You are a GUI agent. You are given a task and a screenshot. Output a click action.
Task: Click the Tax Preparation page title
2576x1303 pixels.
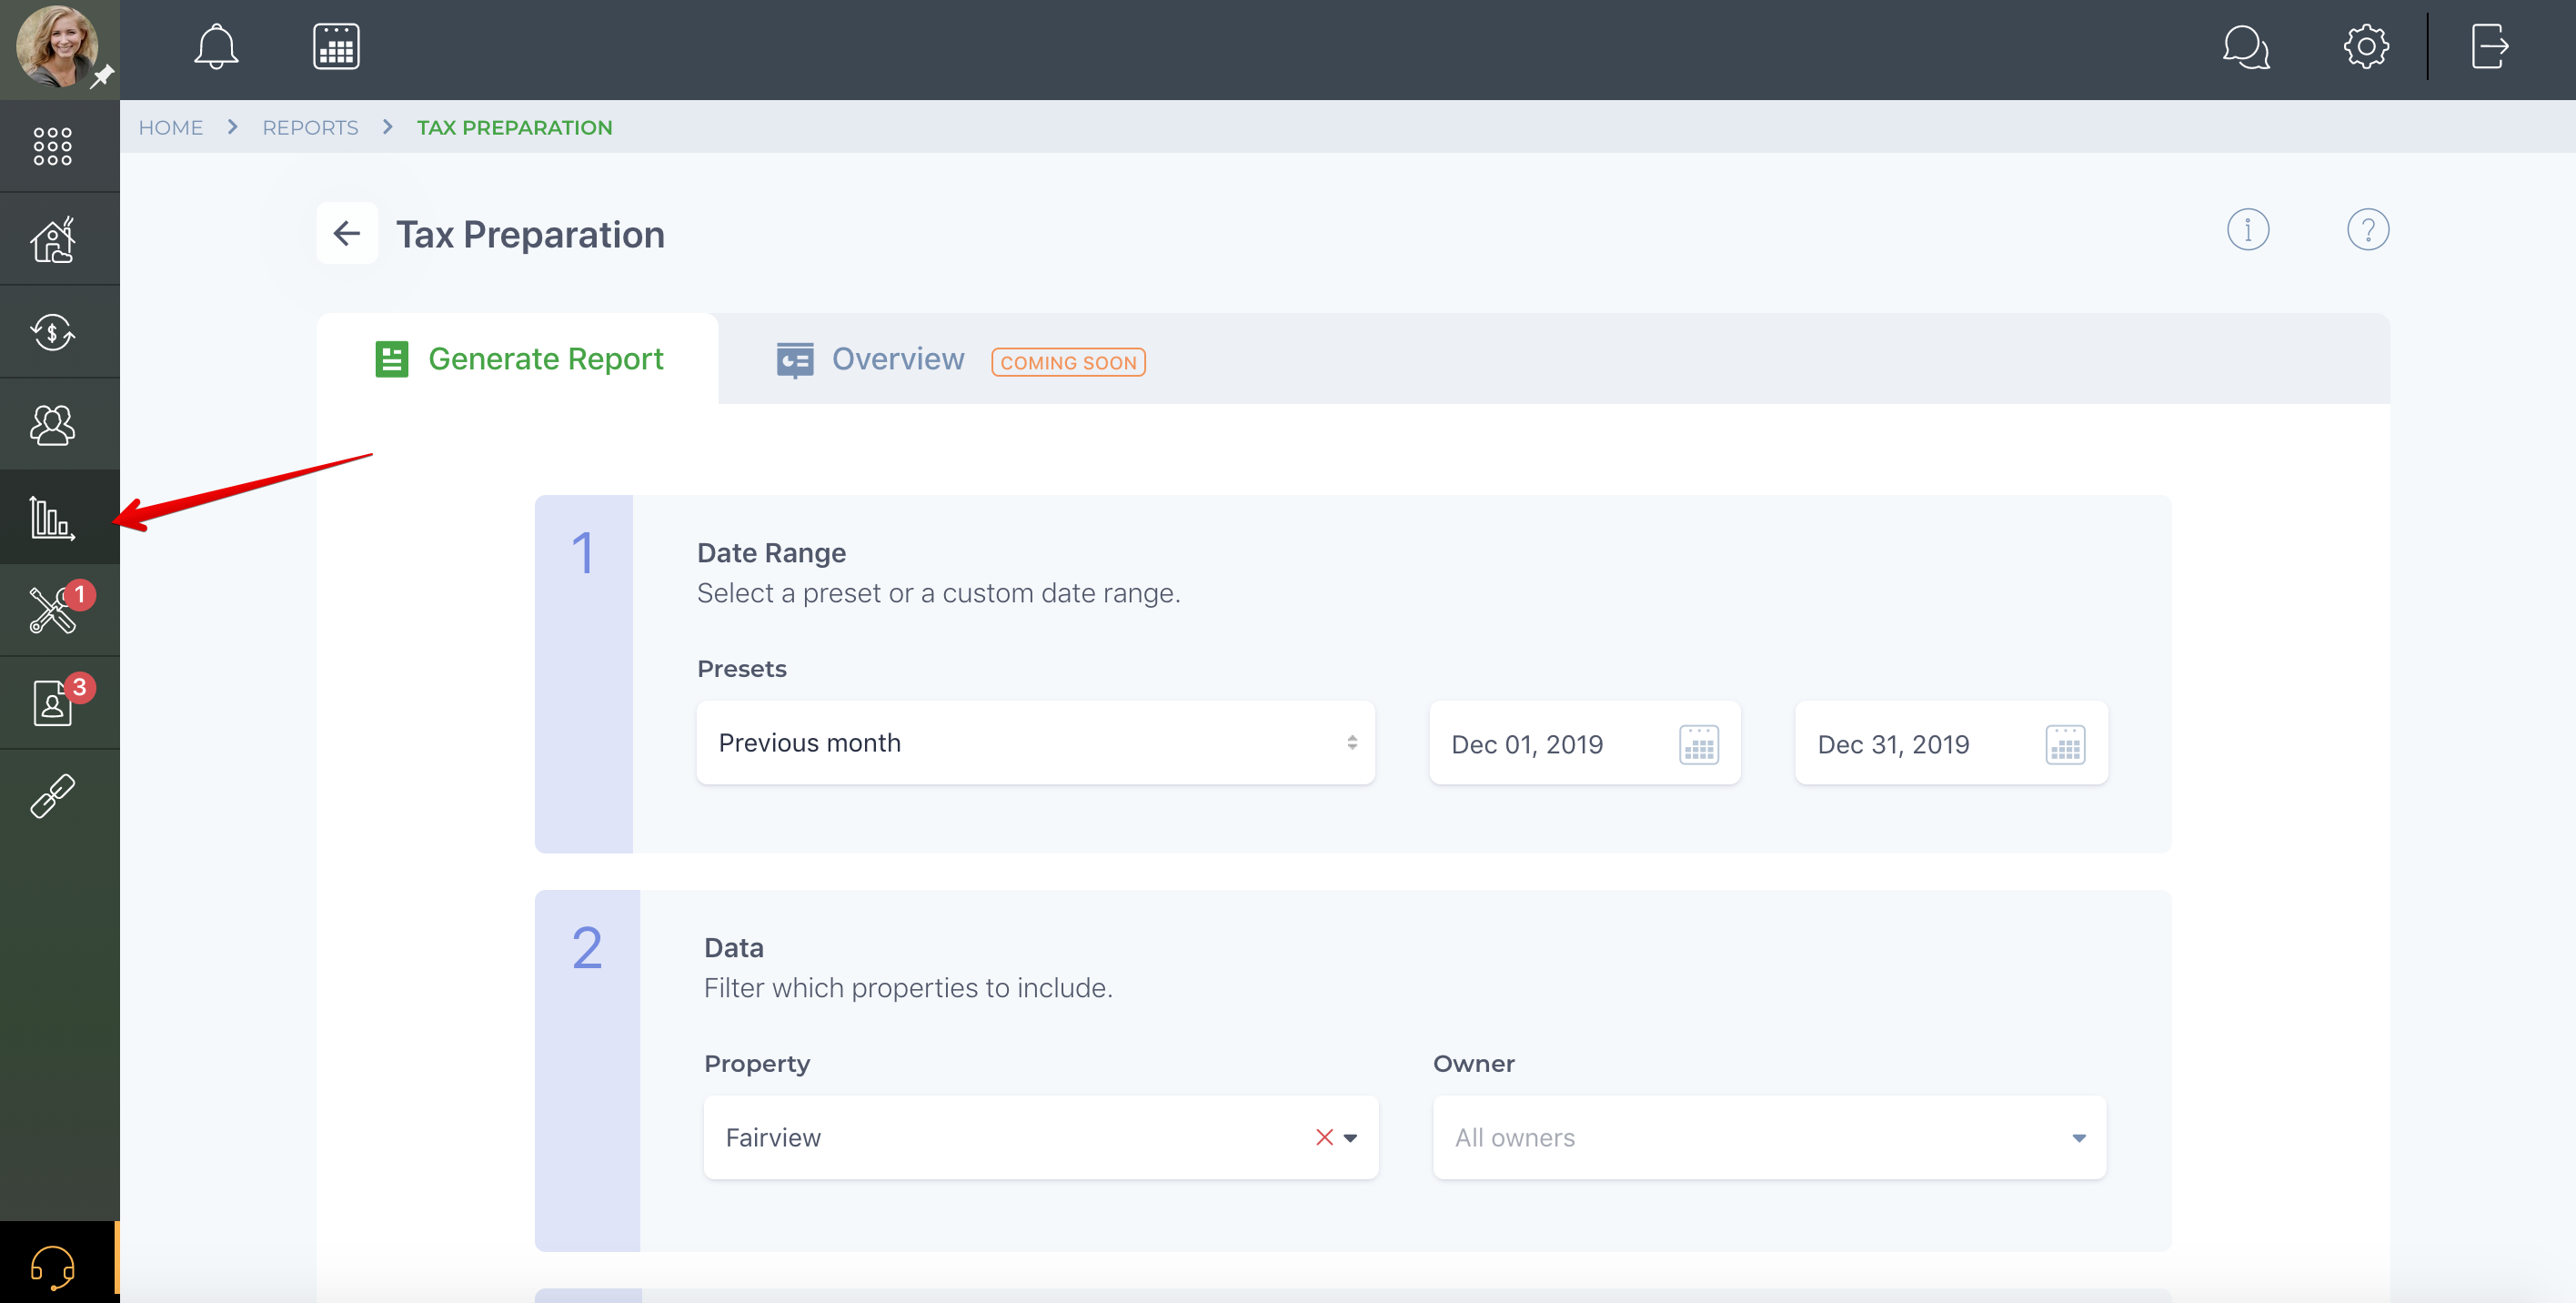[530, 234]
